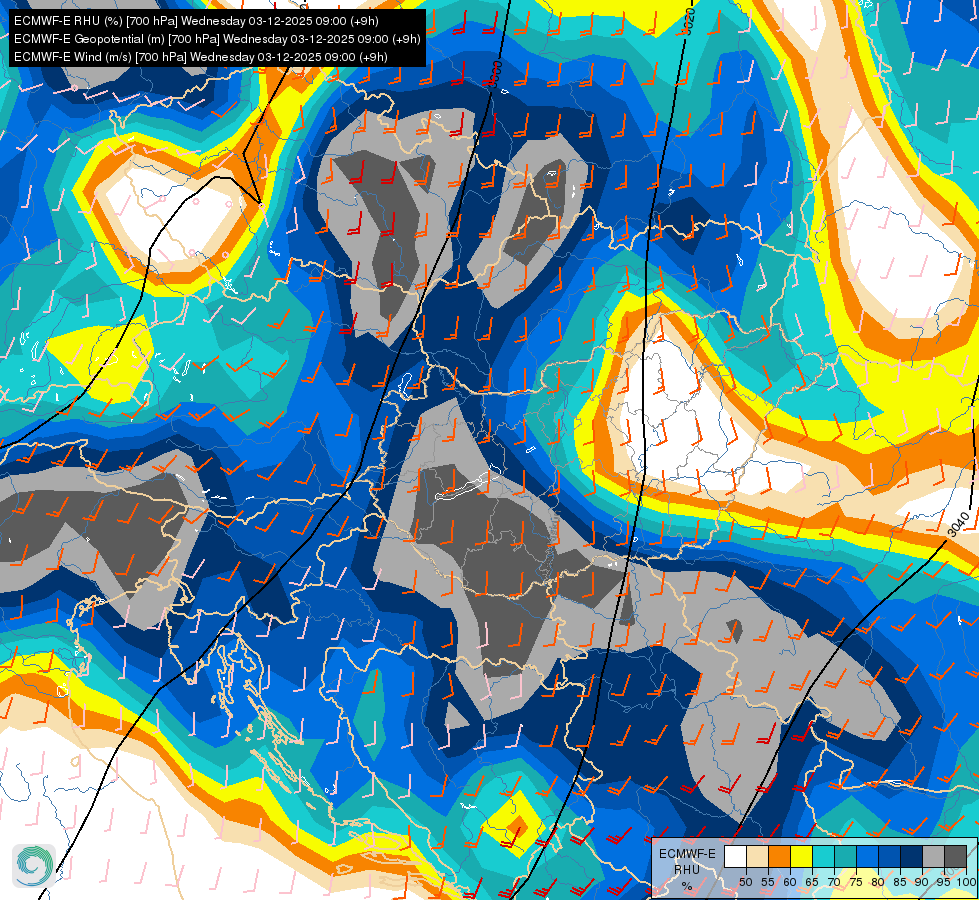
Task: Click the swirl logo icon in the corner
Action: tap(34, 865)
